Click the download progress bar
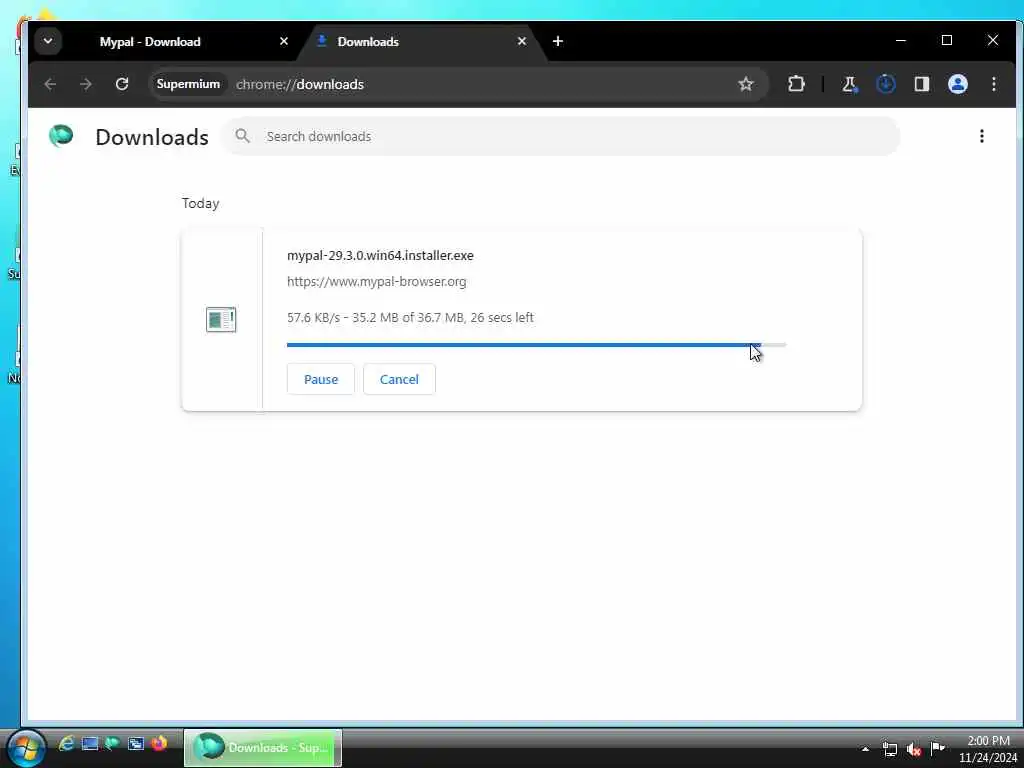Image resolution: width=1024 pixels, height=768 pixels. [536, 344]
